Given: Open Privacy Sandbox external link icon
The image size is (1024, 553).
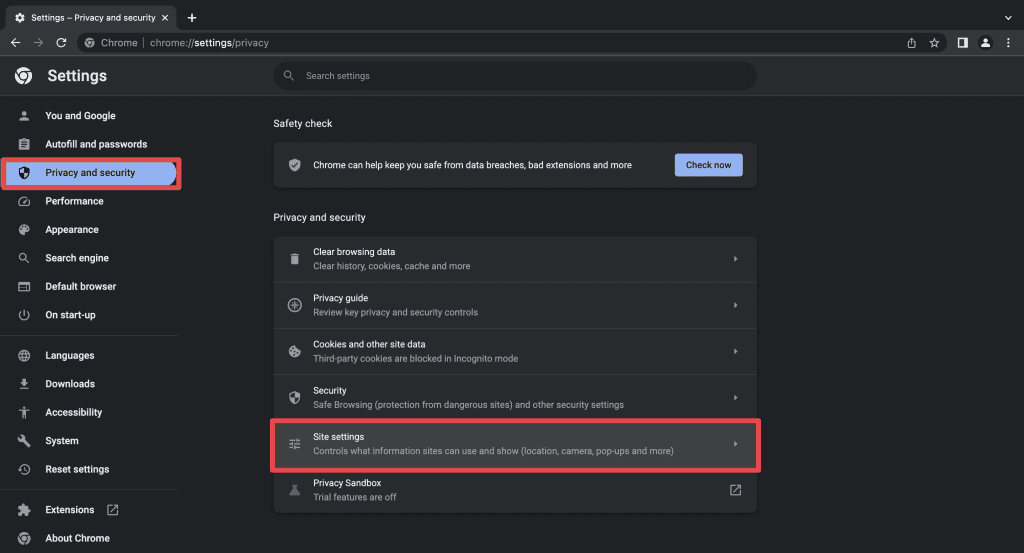Looking at the screenshot, I should tap(735, 490).
